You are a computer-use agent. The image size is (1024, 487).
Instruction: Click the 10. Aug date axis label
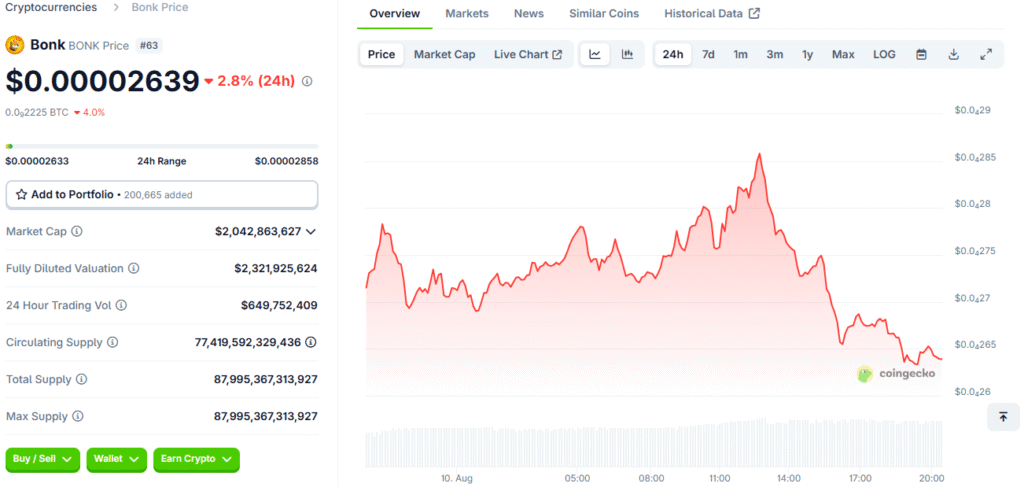coord(458,479)
